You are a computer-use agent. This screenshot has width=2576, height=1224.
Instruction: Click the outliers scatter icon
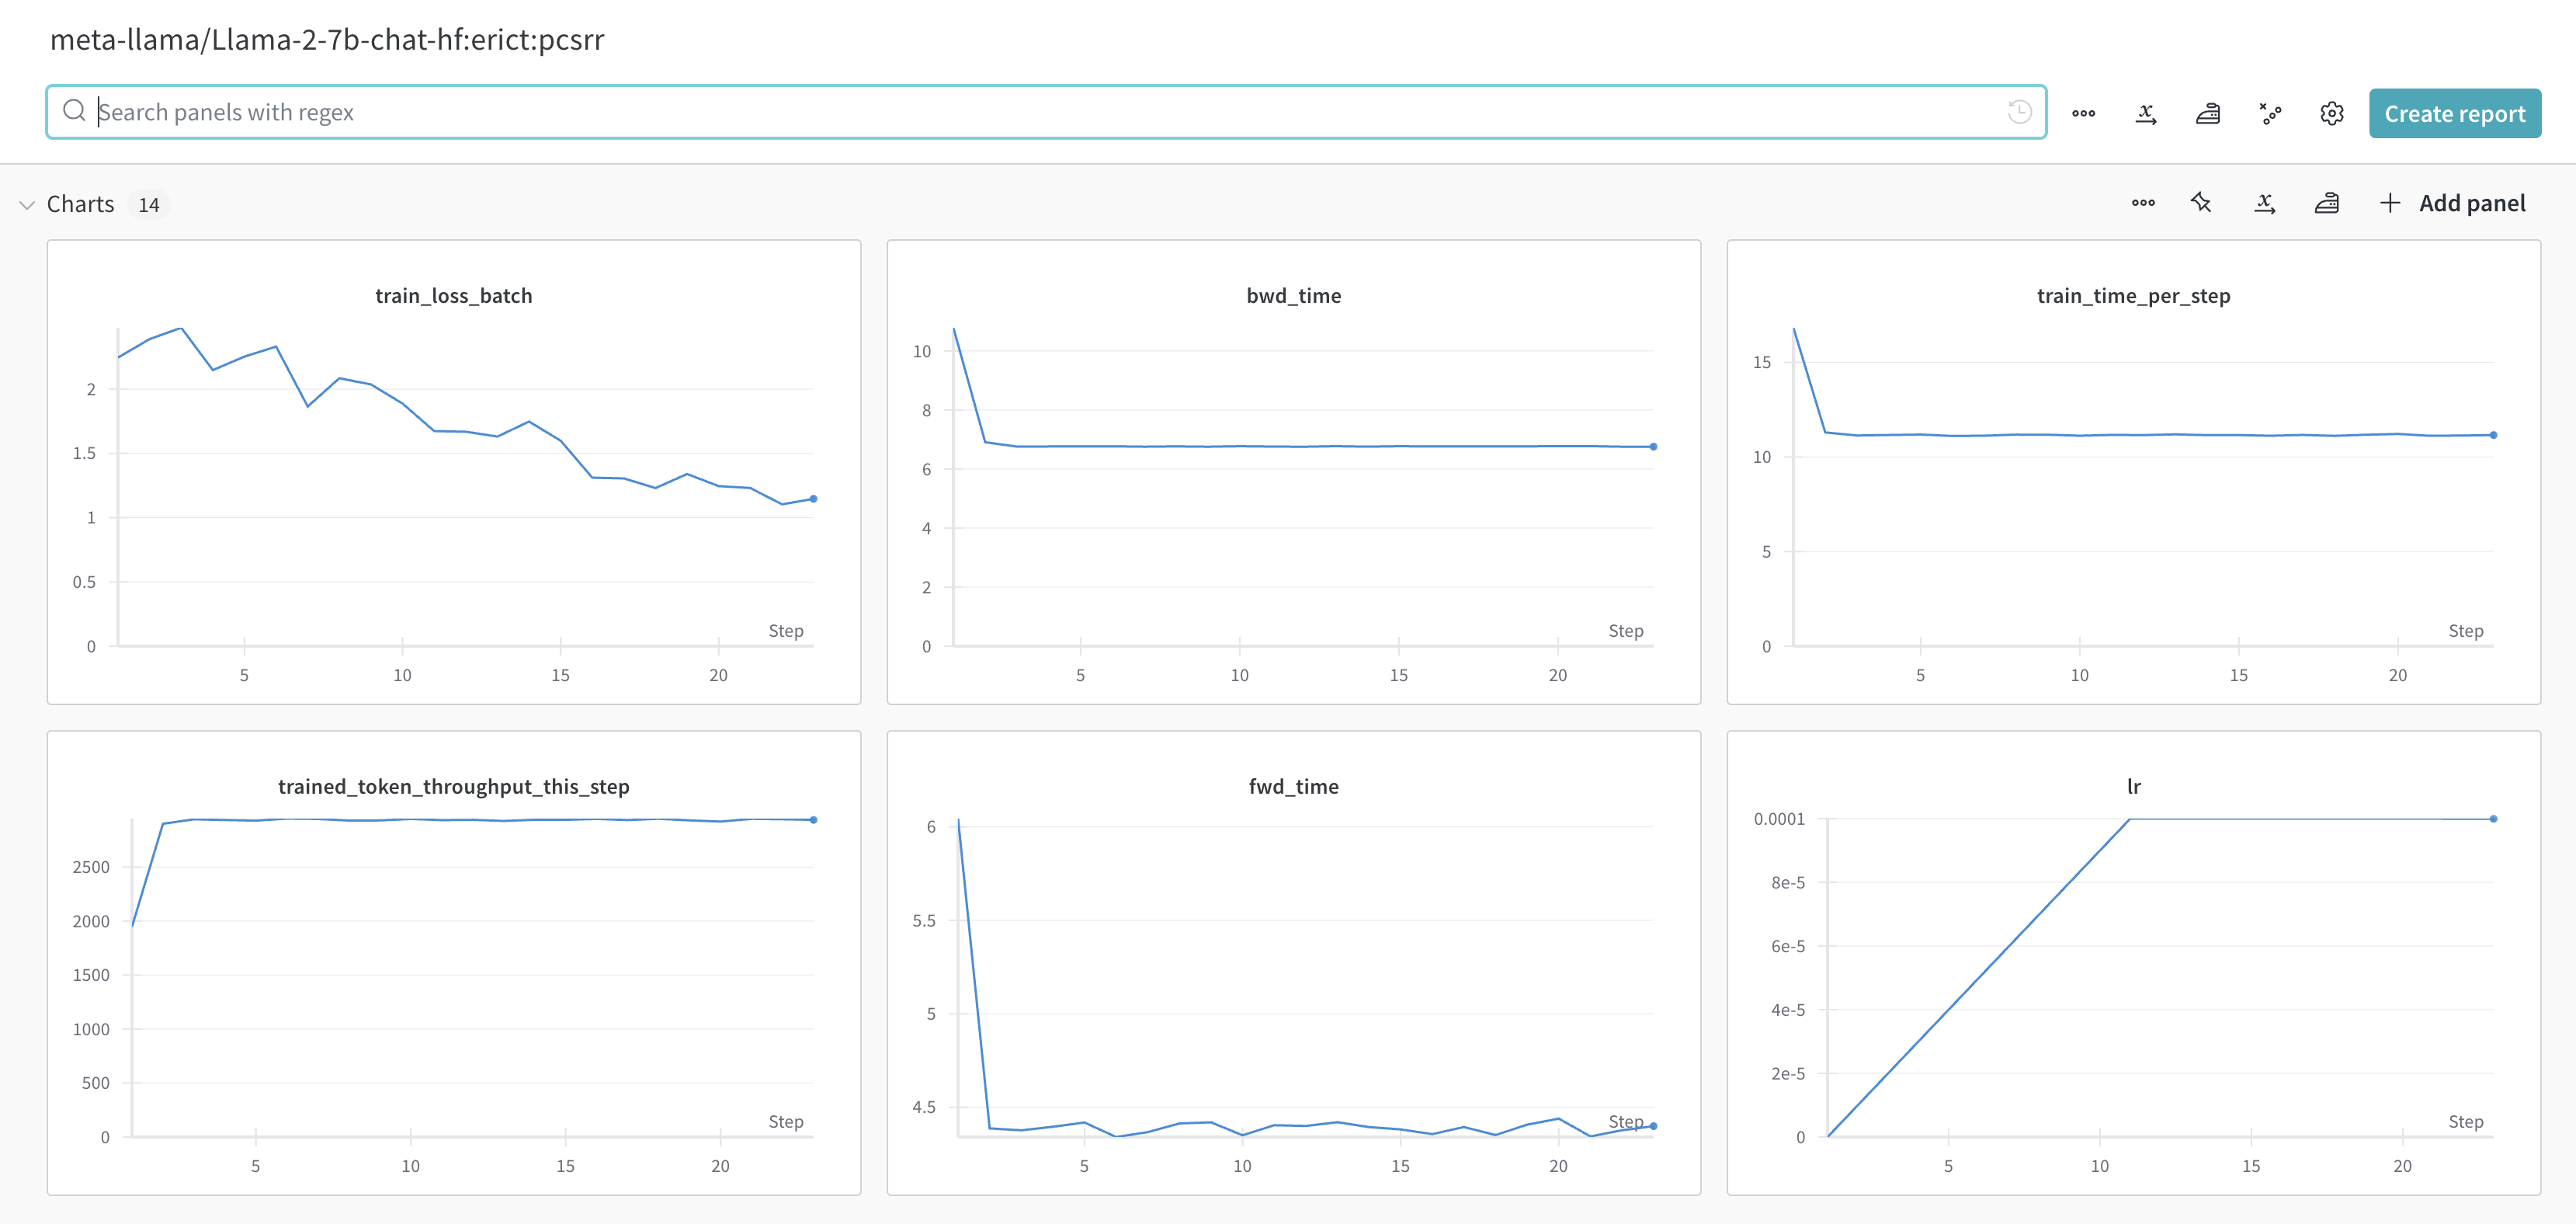[x=2270, y=114]
